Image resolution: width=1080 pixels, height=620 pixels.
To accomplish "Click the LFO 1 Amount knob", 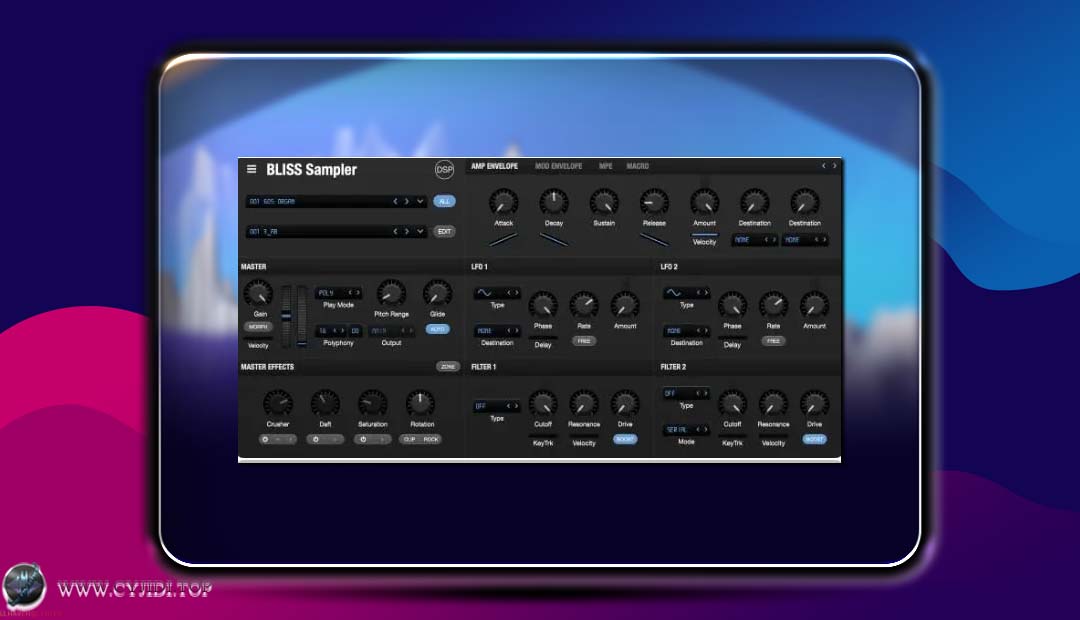I will click(625, 305).
